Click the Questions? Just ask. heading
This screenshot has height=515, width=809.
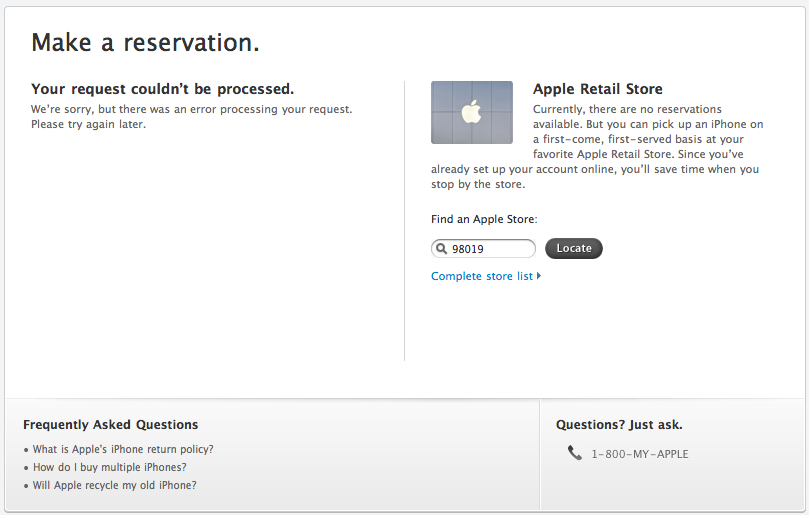(x=619, y=425)
